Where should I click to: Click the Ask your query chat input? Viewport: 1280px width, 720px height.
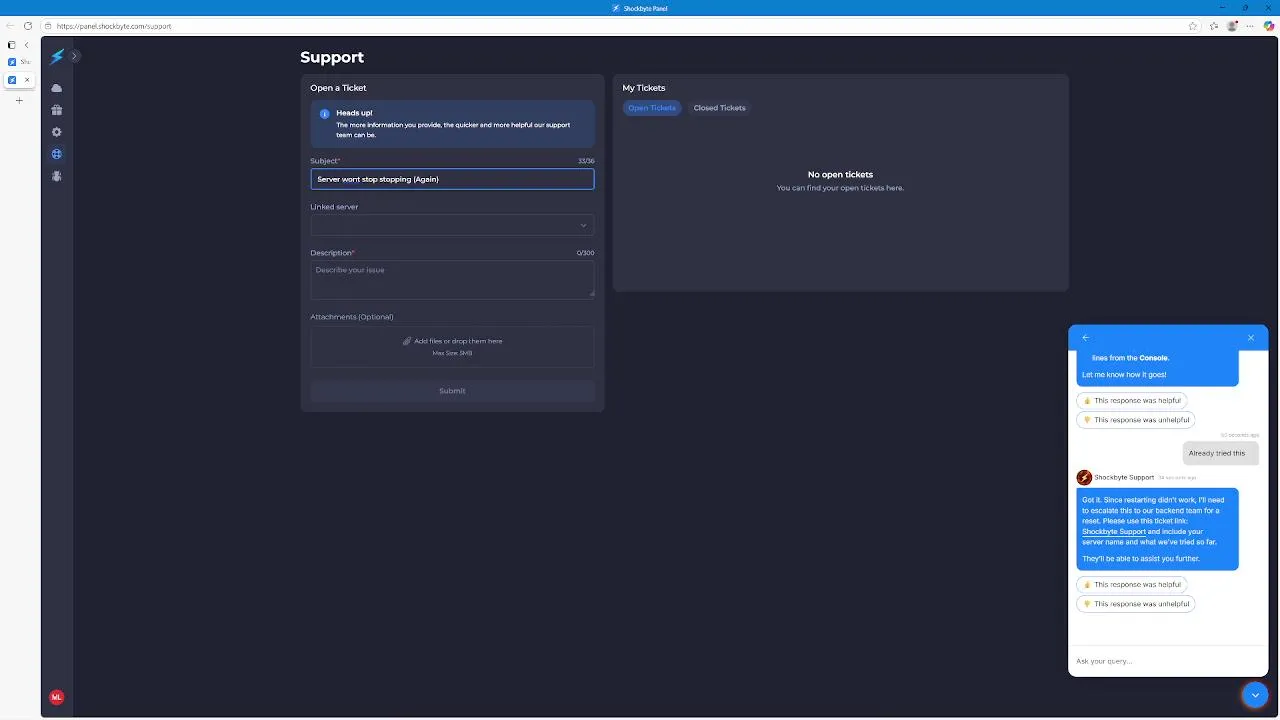[1168, 661]
